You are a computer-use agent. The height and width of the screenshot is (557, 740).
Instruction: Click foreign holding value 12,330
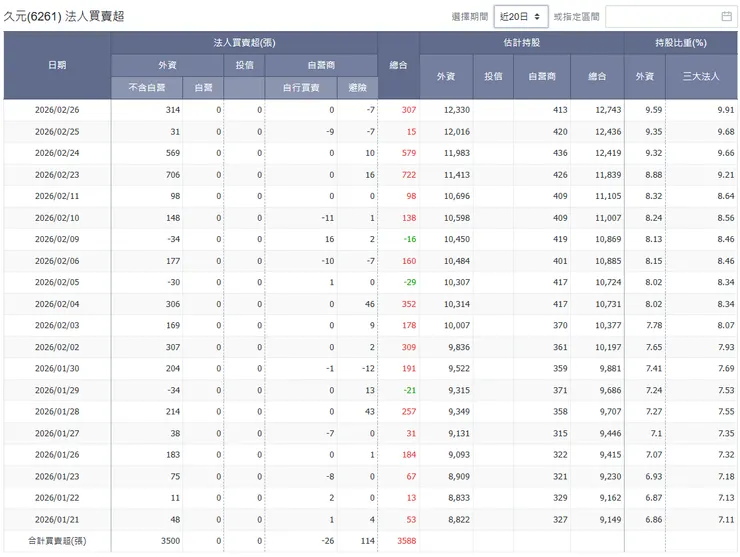(x=457, y=110)
